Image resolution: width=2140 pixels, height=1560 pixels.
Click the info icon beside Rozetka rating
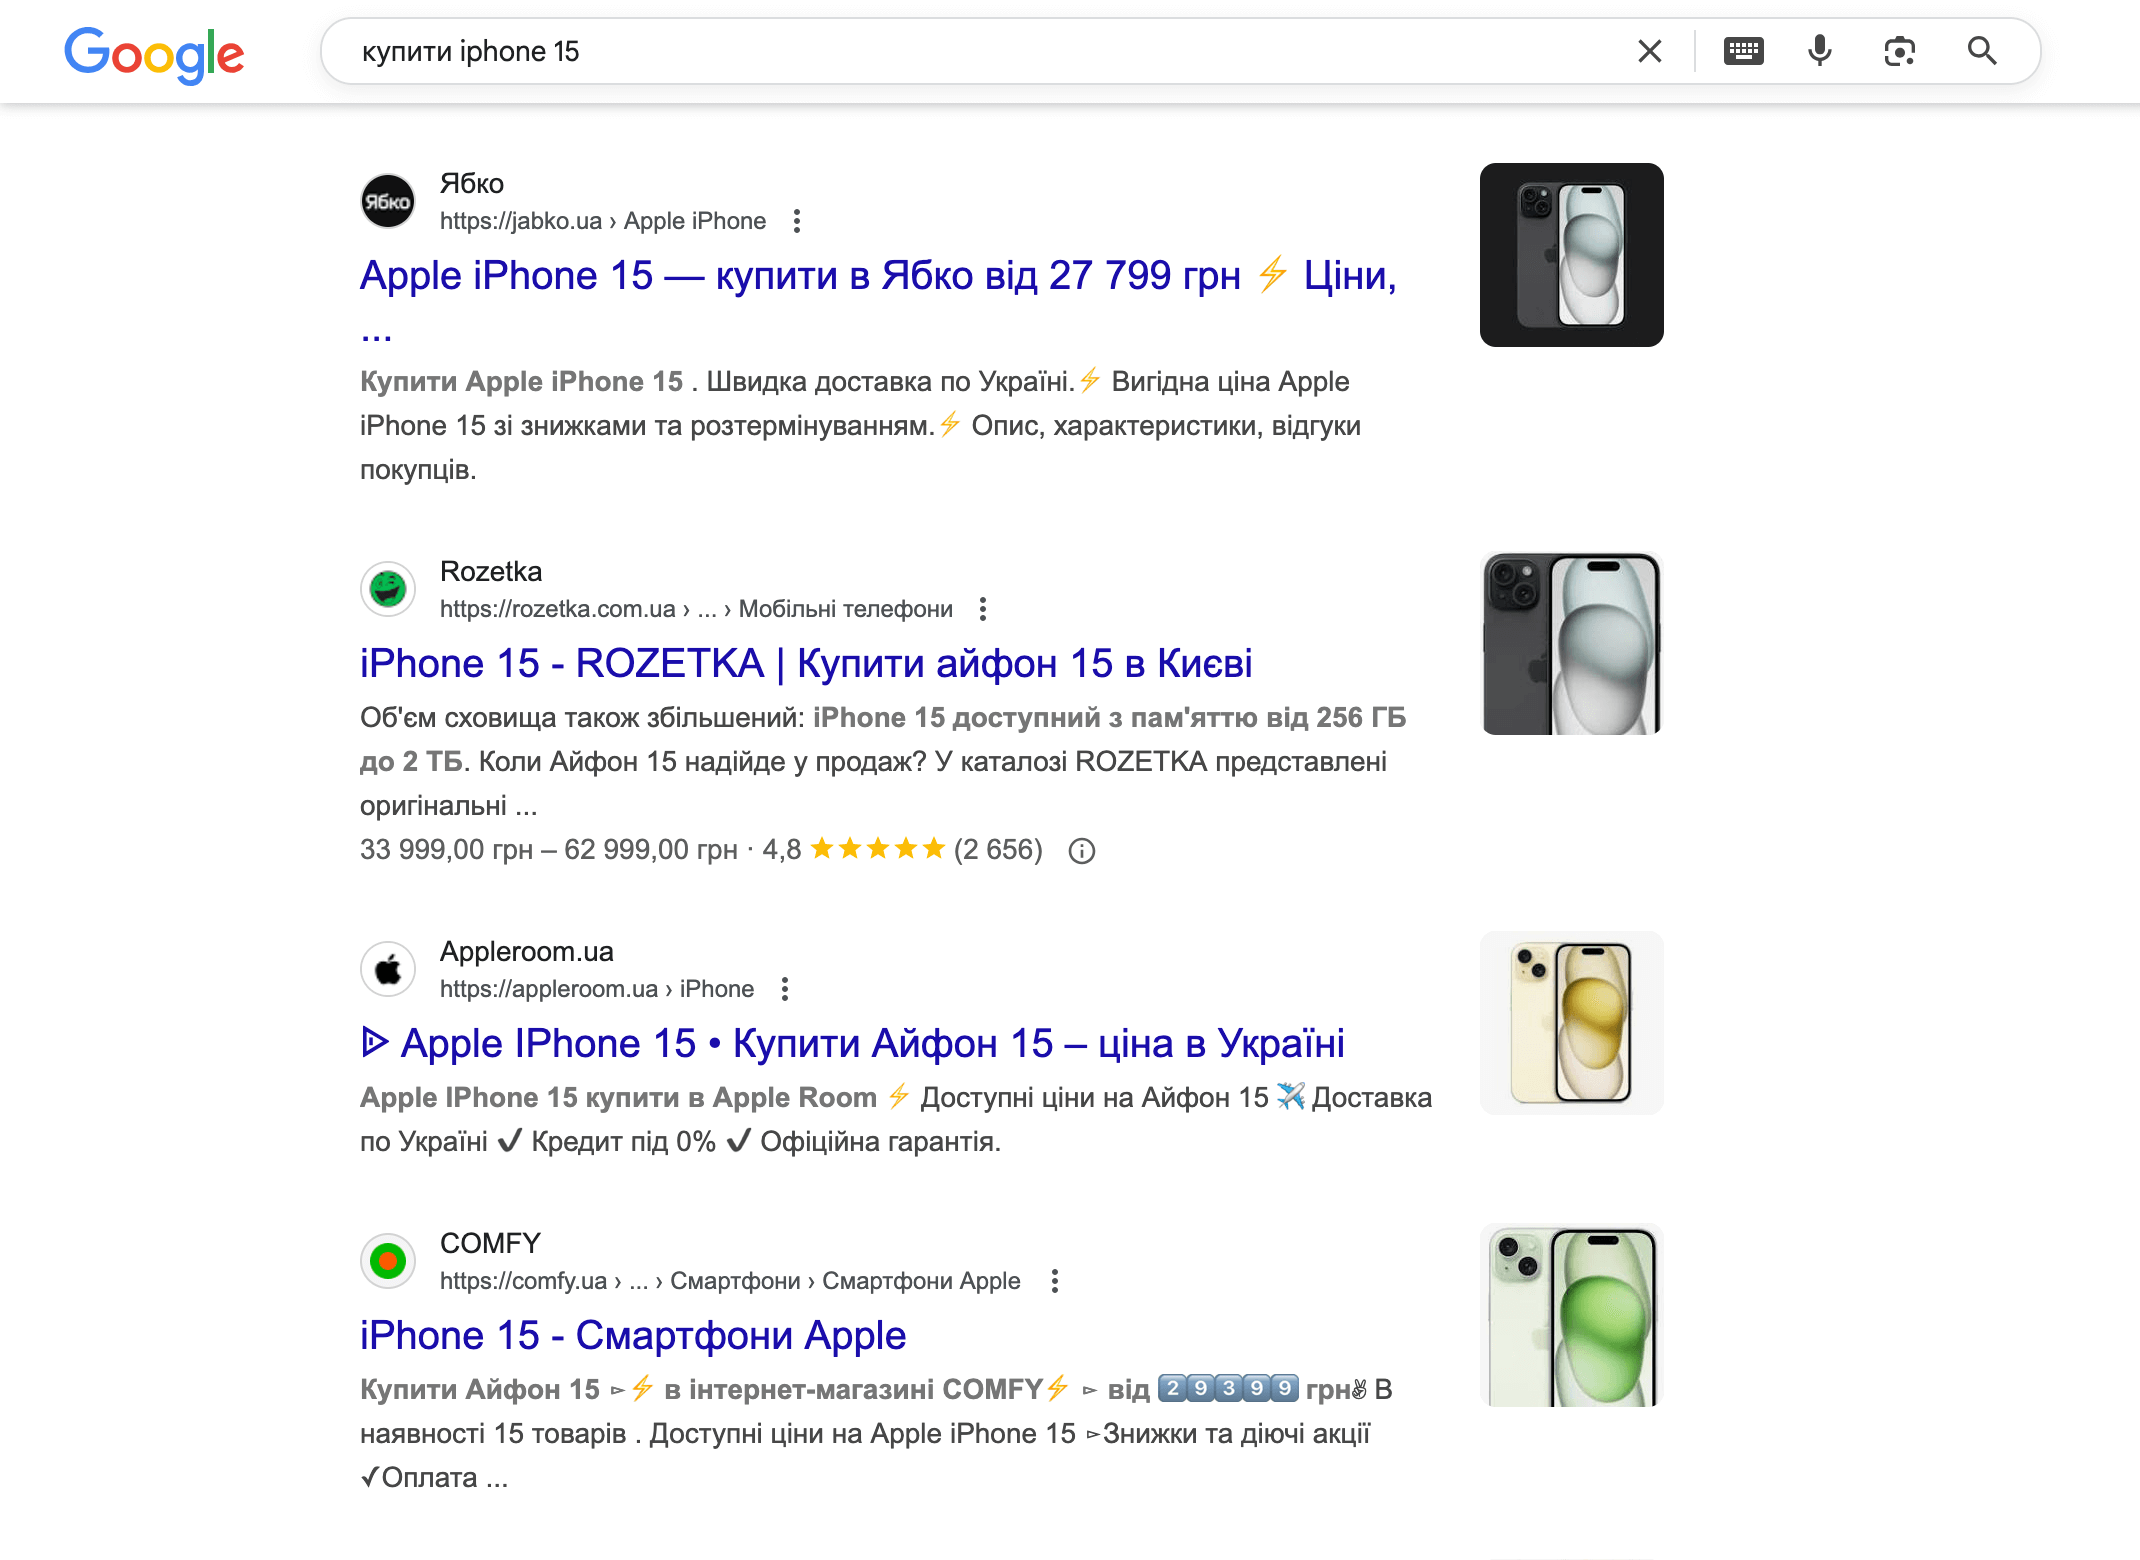[x=1082, y=851]
